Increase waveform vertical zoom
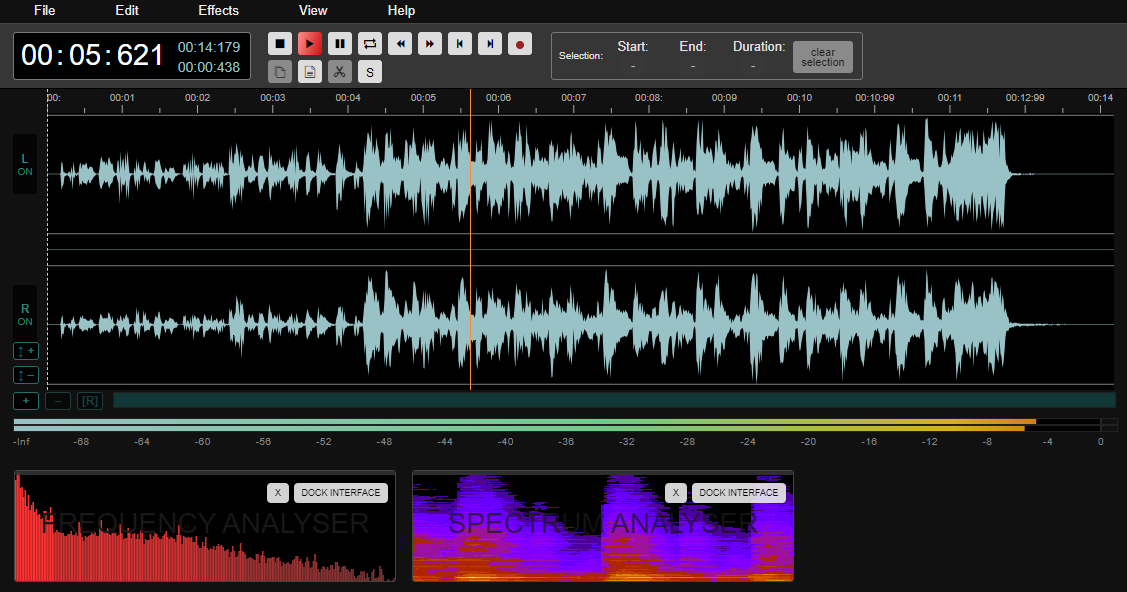 tap(25, 351)
